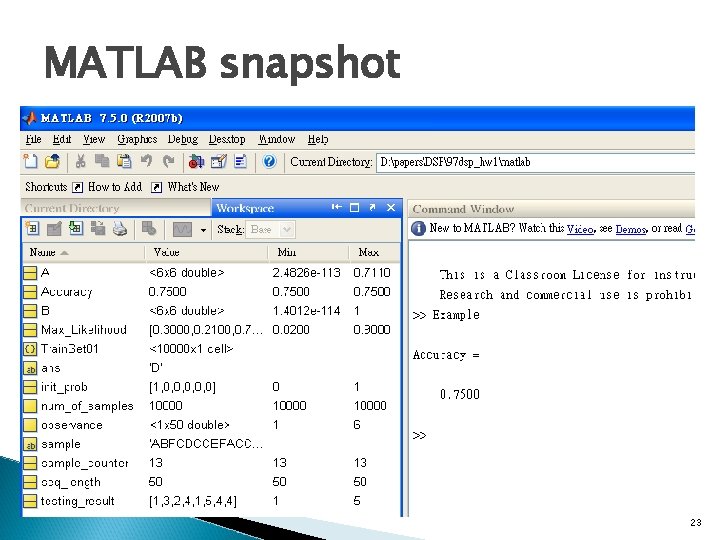The image size is (720, 540).
Task: Open the Stack Base dropdown
Action: coord(270,229)
